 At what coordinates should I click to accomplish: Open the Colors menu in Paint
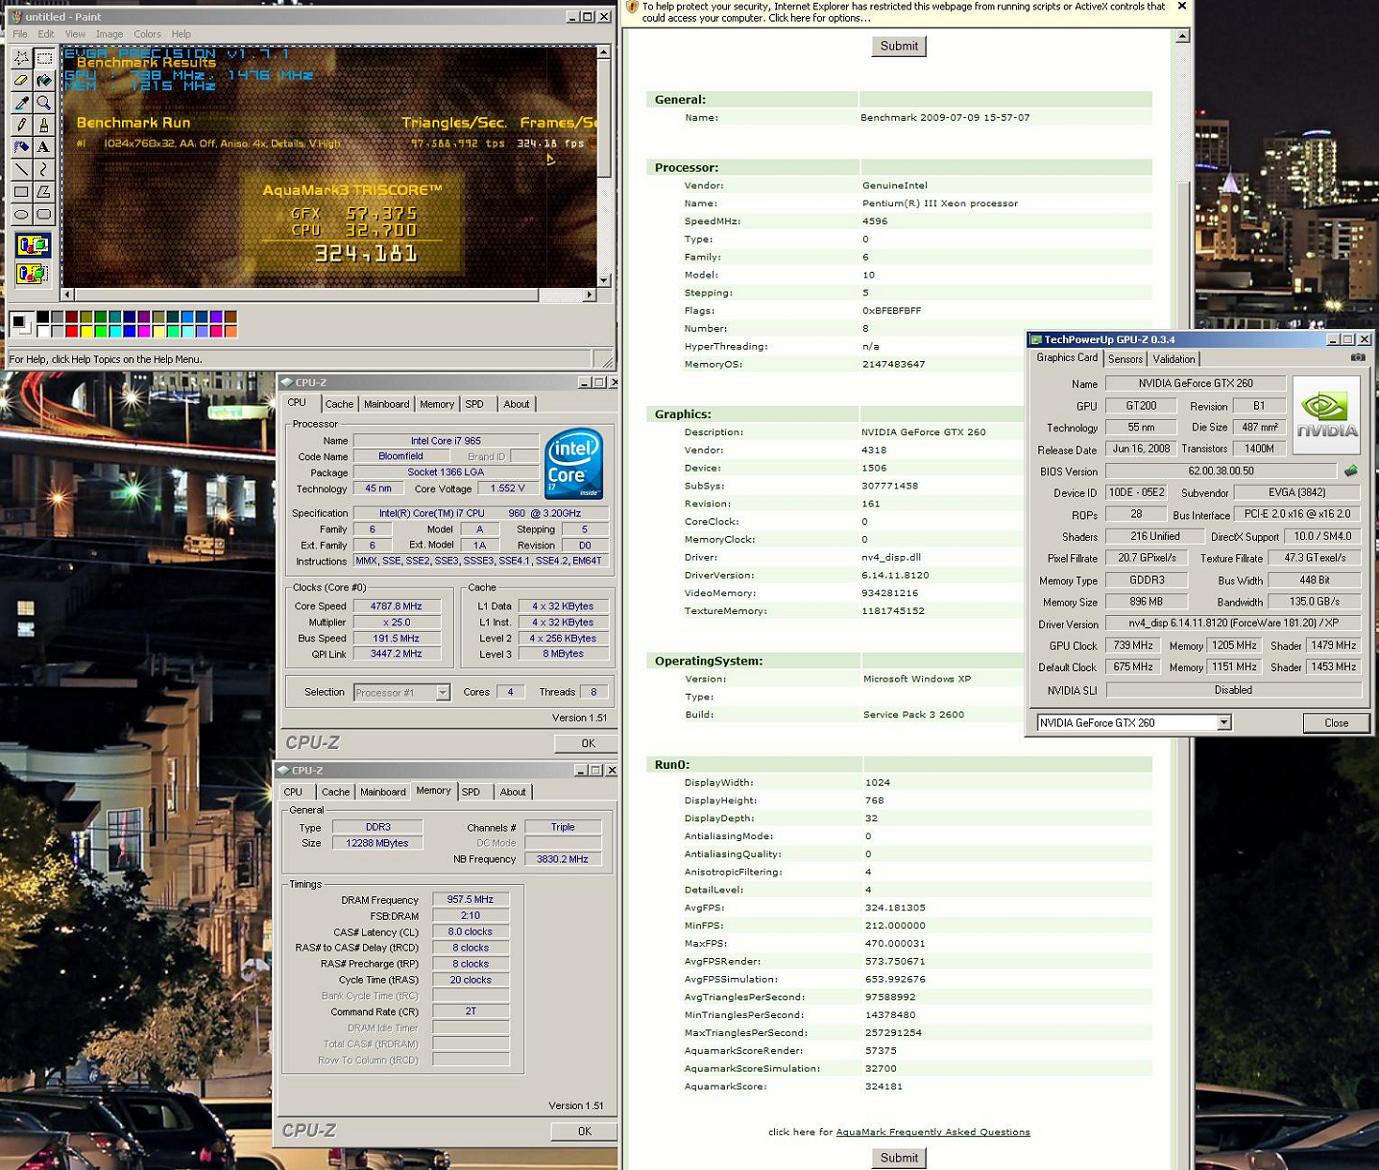click(x=147, y=34)
